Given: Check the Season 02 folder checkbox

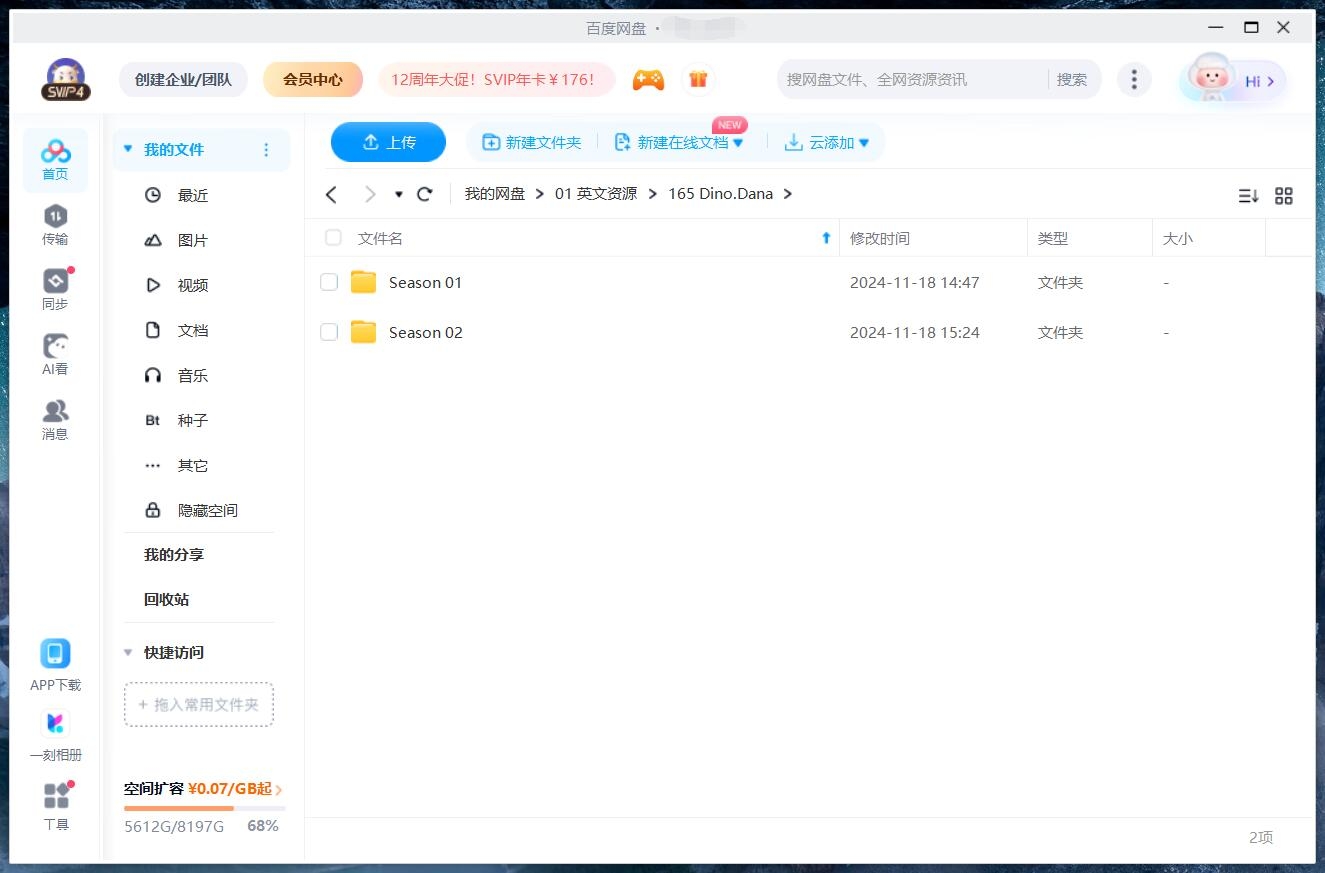Looking at the screenshot, I should click(x=329, y=332).
